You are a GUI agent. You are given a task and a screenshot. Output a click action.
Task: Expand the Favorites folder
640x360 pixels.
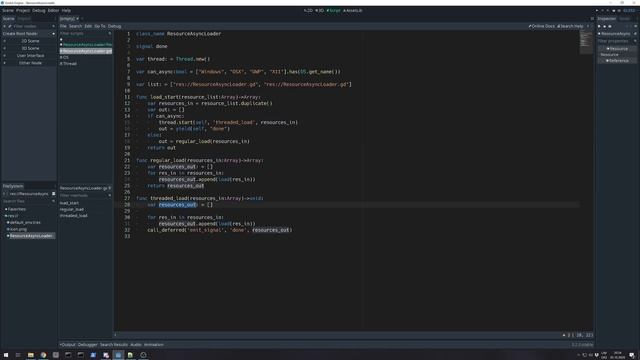pos(16,209)
